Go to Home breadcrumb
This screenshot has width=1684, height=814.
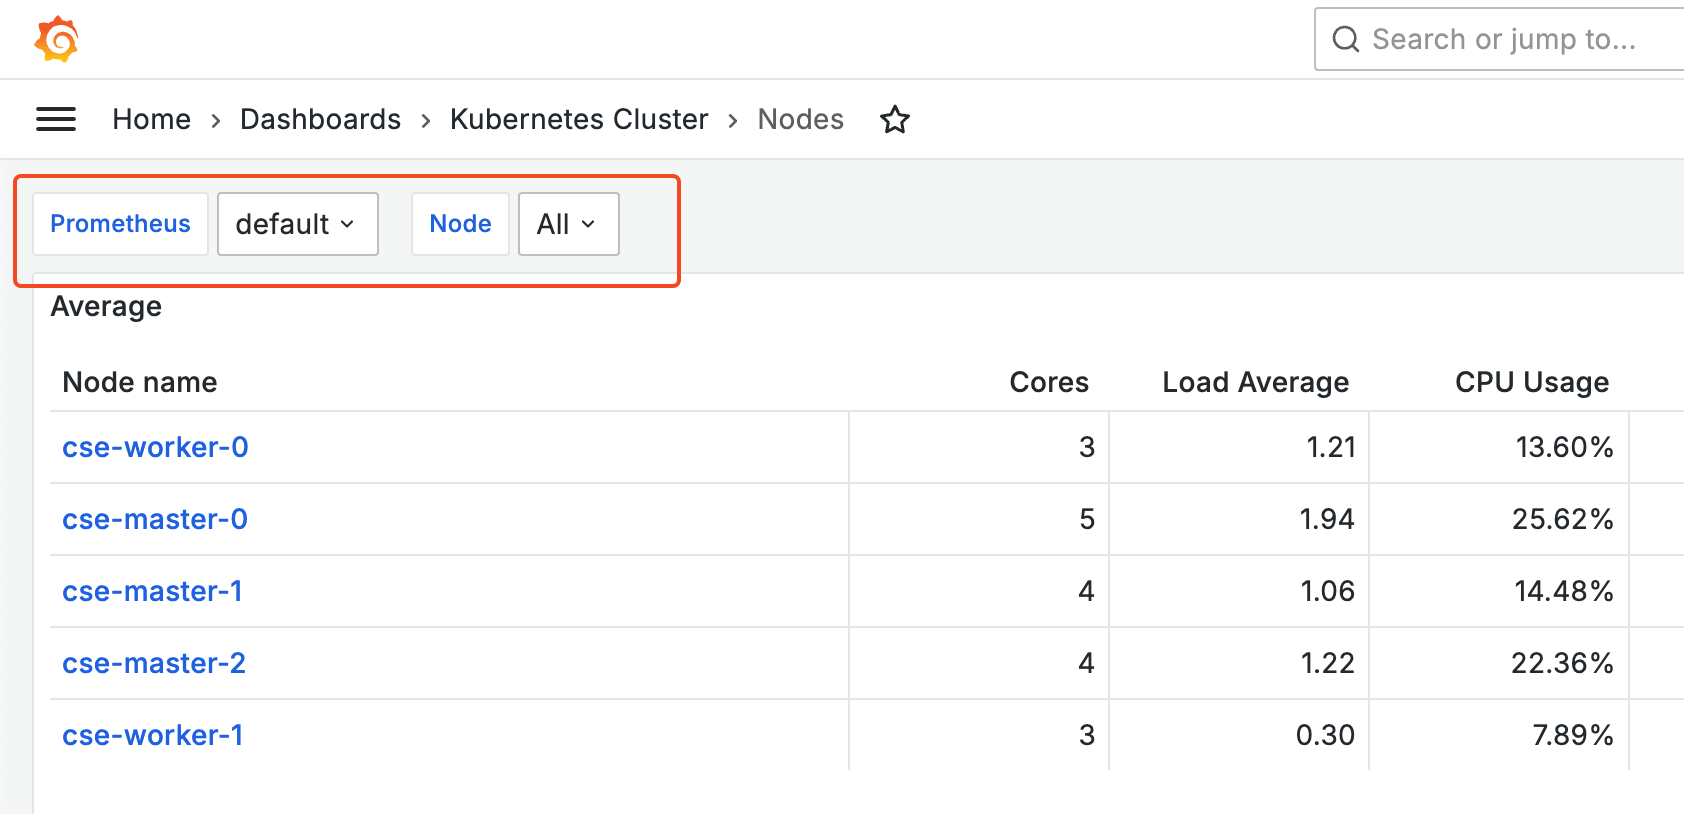coord(151,119)
